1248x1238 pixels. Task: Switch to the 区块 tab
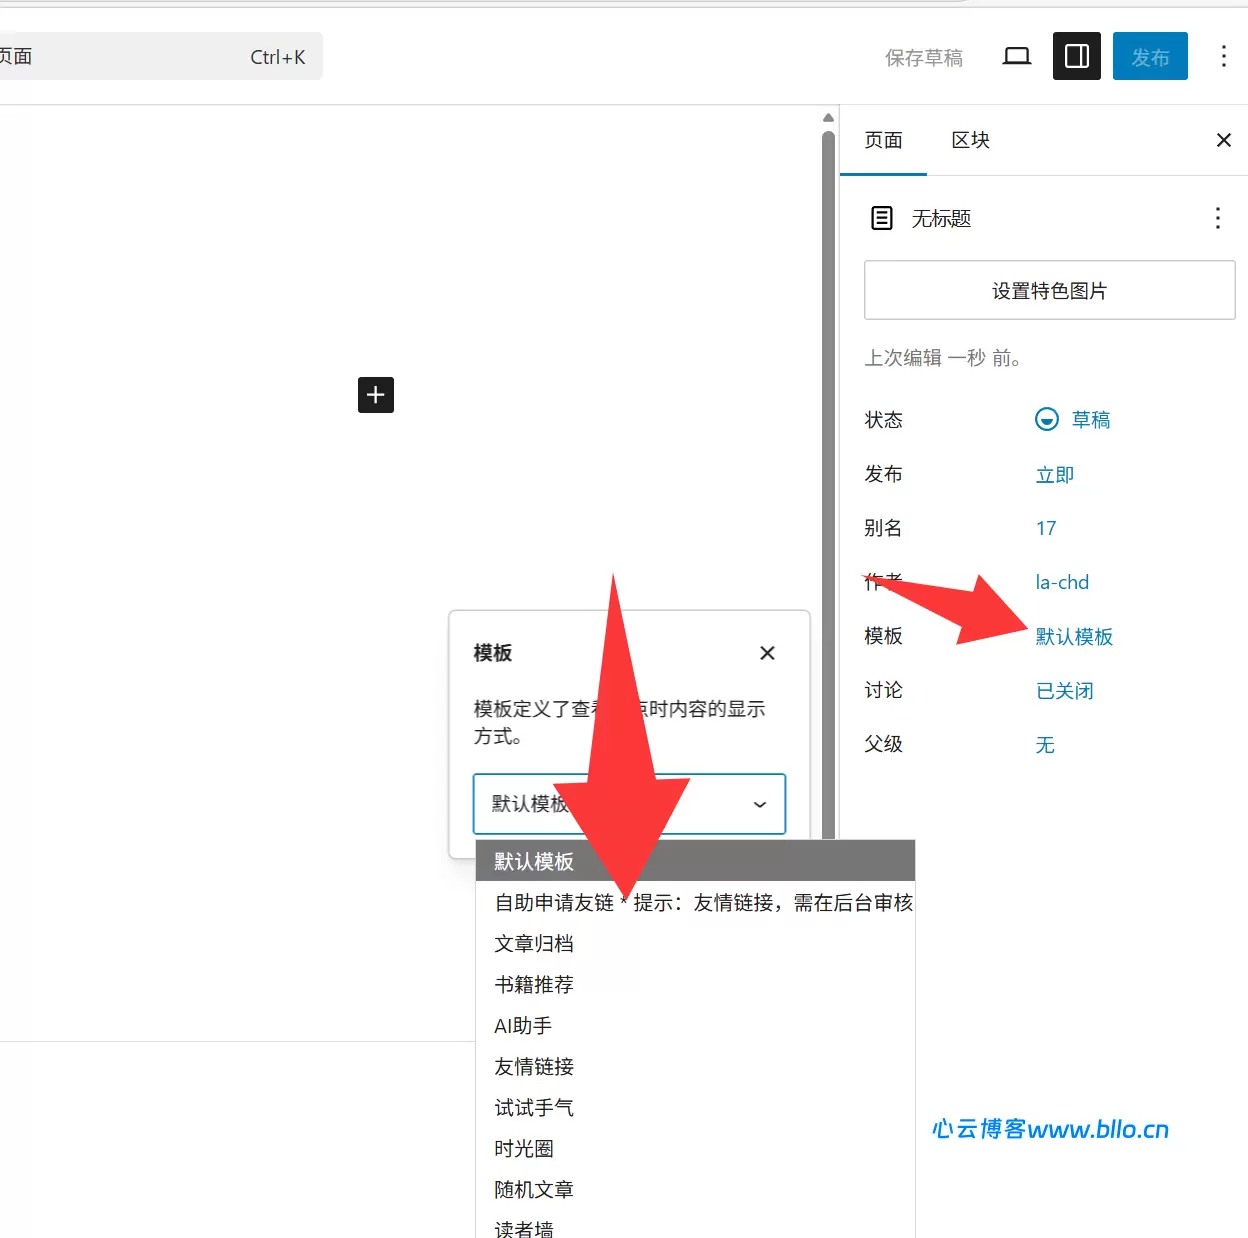tap(968, 140)
